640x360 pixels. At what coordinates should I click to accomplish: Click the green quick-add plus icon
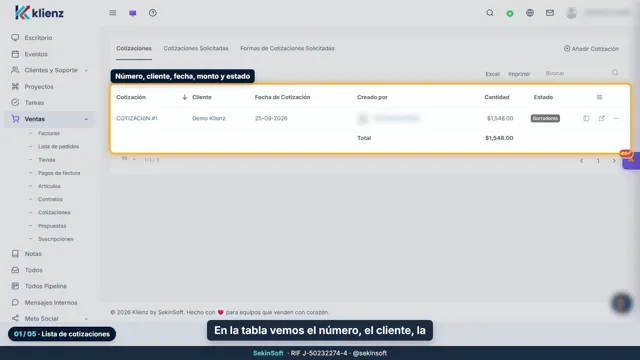pos(510,13)
